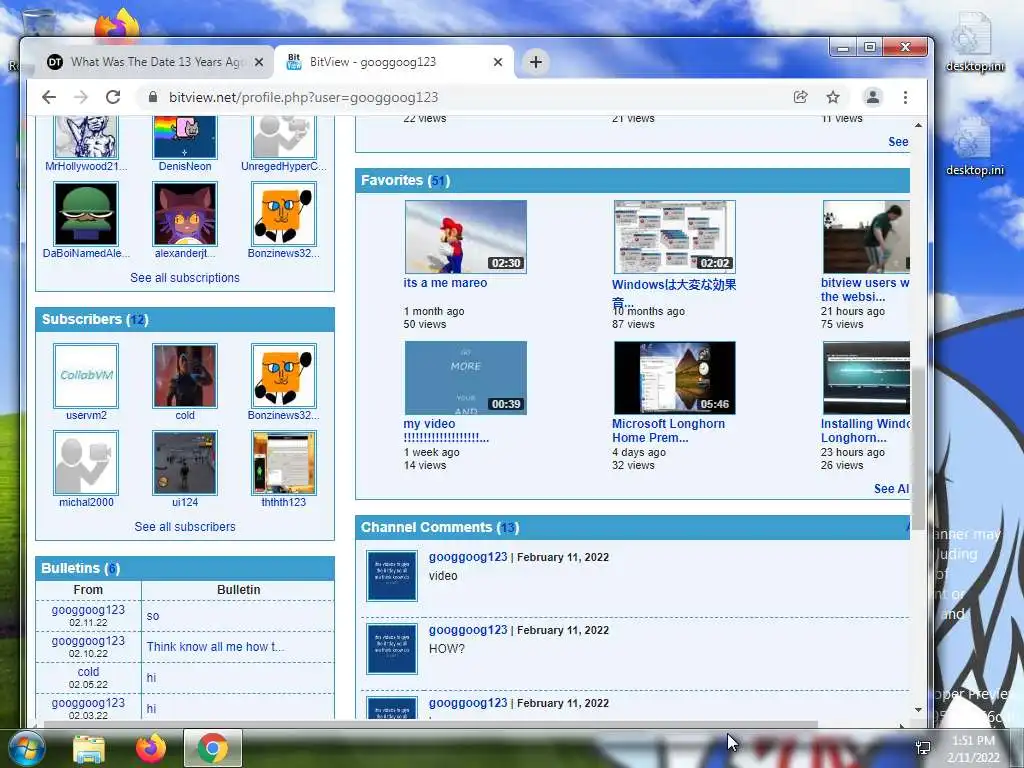Image resolution: width=1024 pixels, height=768 pixels.
Task: Open googgoog123 link on 'HOW?' comment
Action: click(468, 630)
